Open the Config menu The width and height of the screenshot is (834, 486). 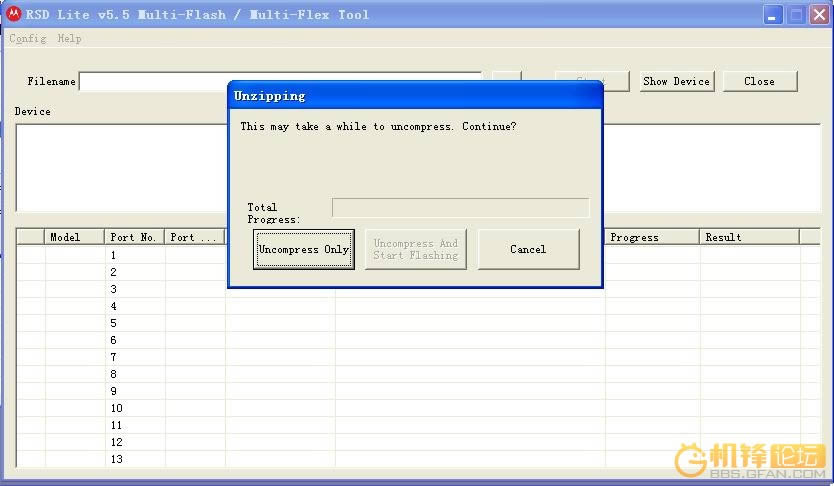[x=27, y=39]
